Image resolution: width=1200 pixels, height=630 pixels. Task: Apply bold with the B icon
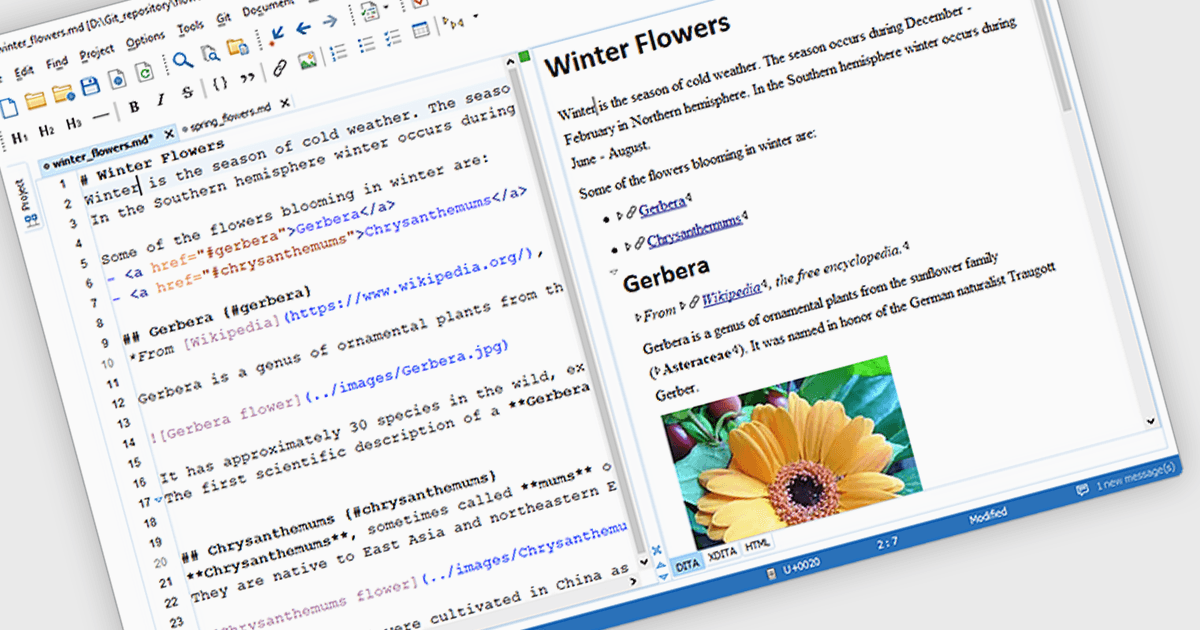tap(134, 107)
